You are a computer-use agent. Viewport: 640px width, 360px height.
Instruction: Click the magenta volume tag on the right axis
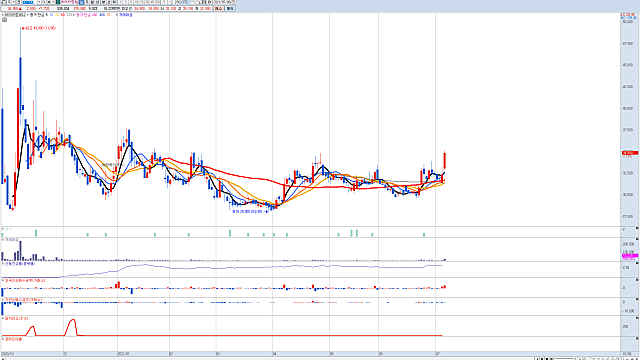630,256
